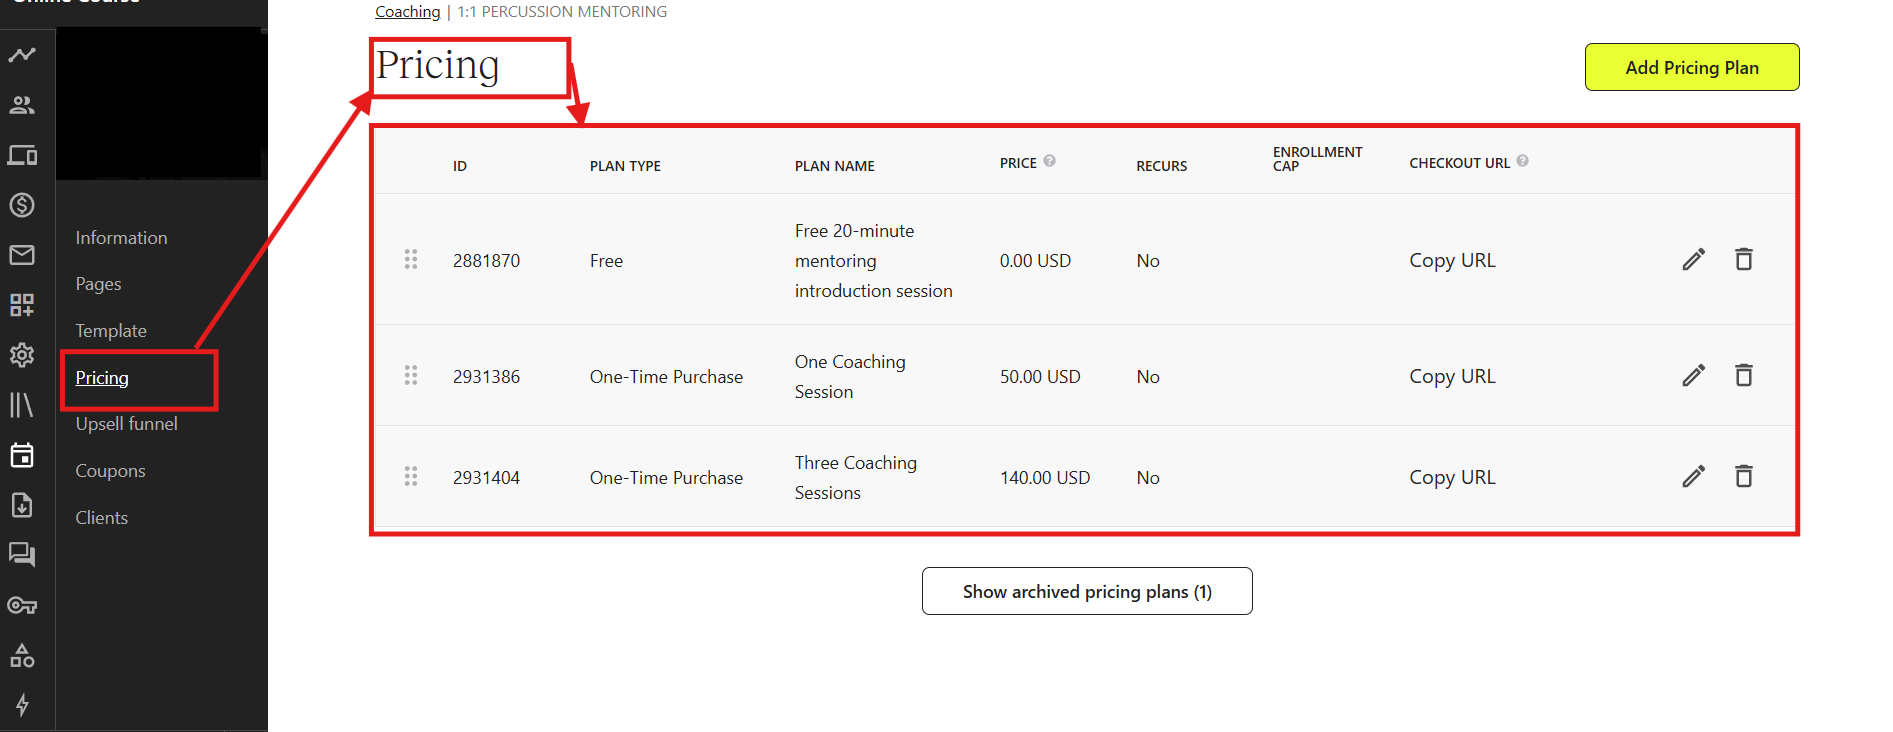Click plan ID 2881870
The image size is (1893, 732).
click(x=486, y=261)
